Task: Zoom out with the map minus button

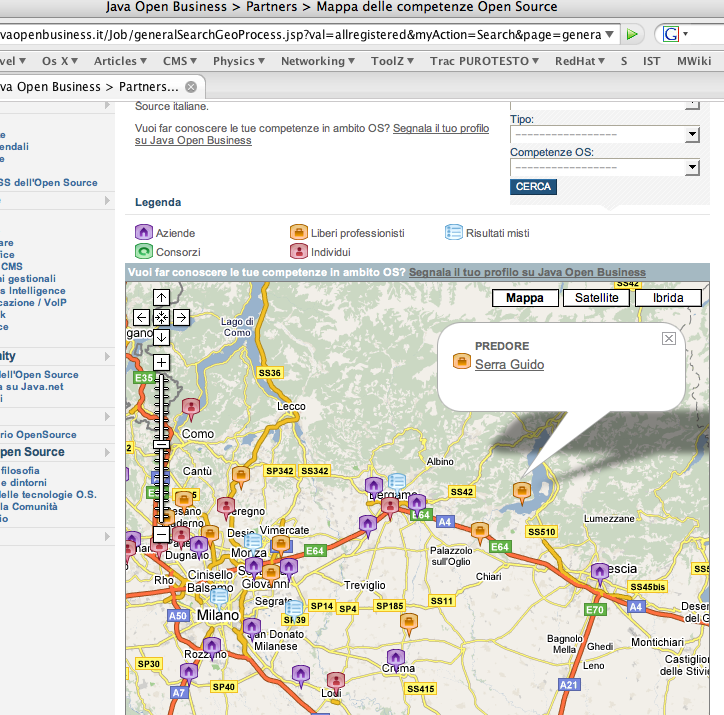Action: pyautogui.click(x=161, y=535)
